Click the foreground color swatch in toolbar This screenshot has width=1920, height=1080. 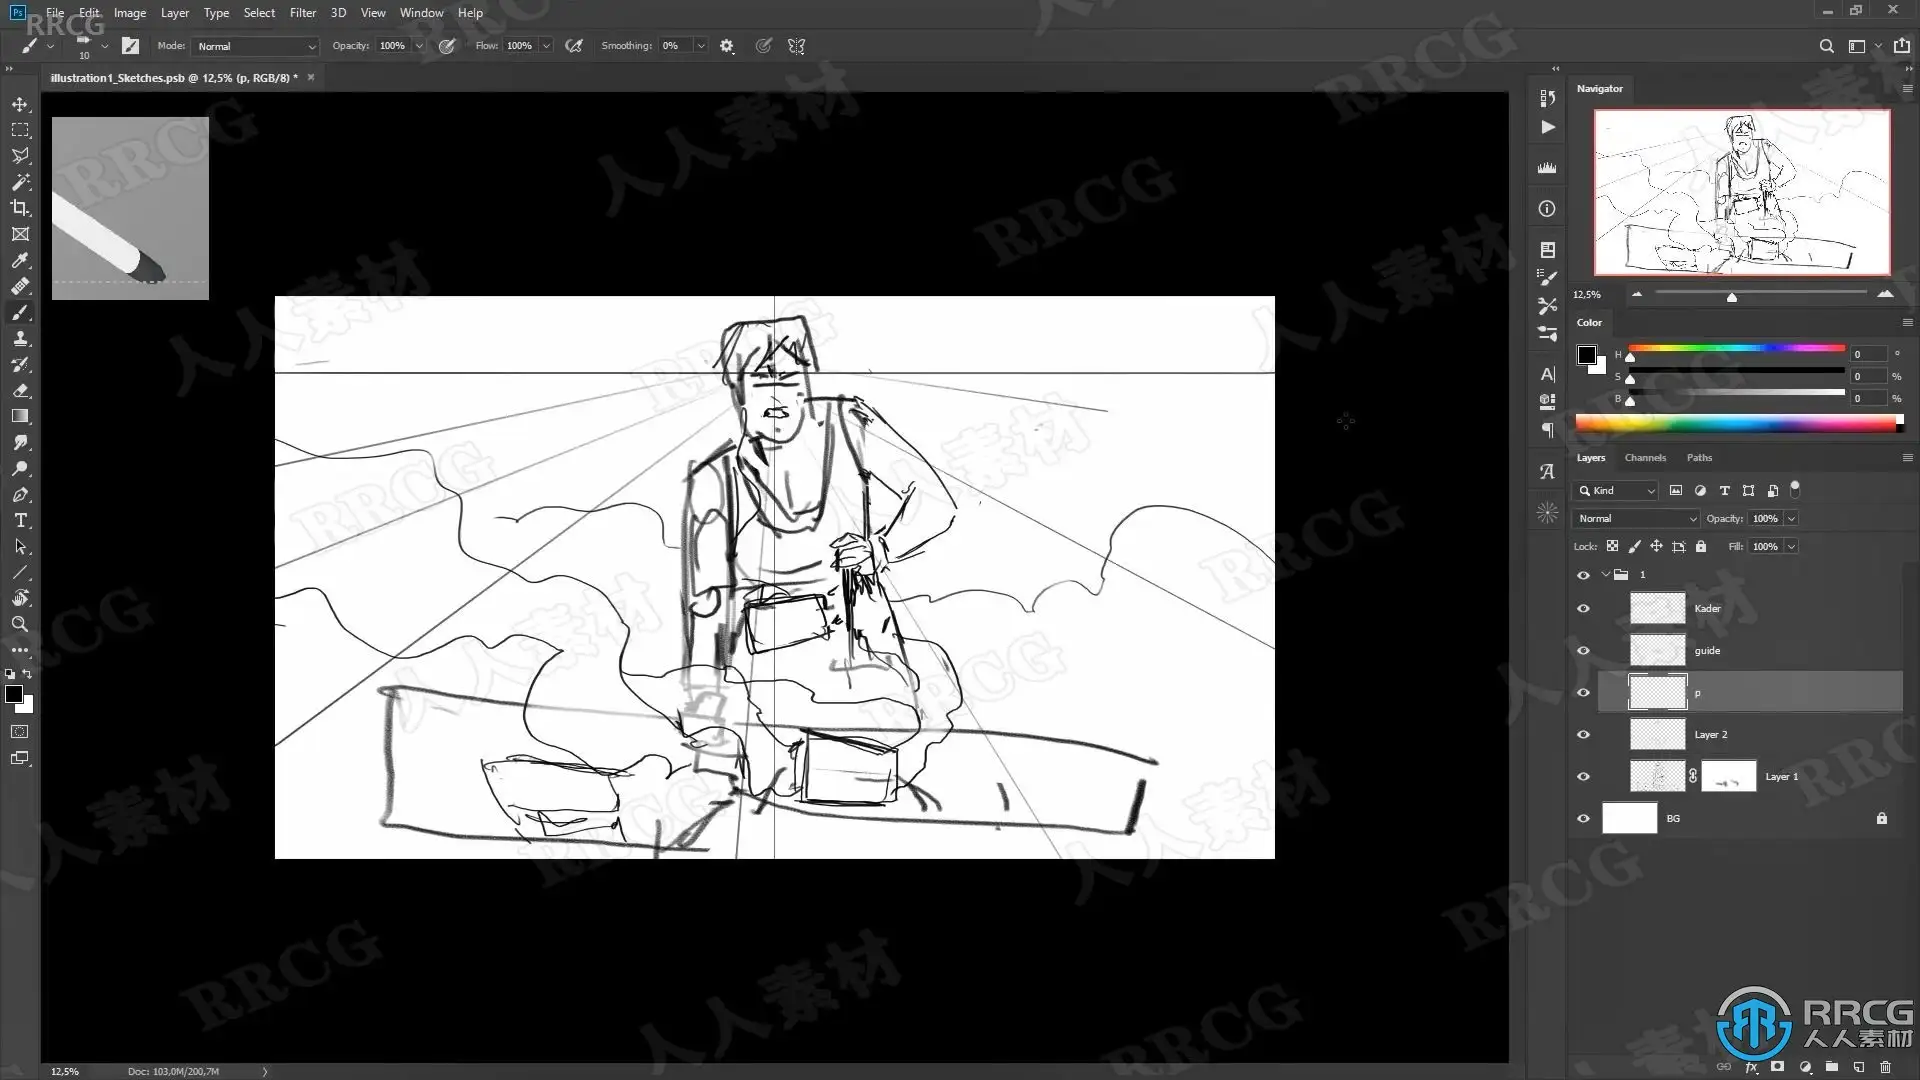[14, 694]
